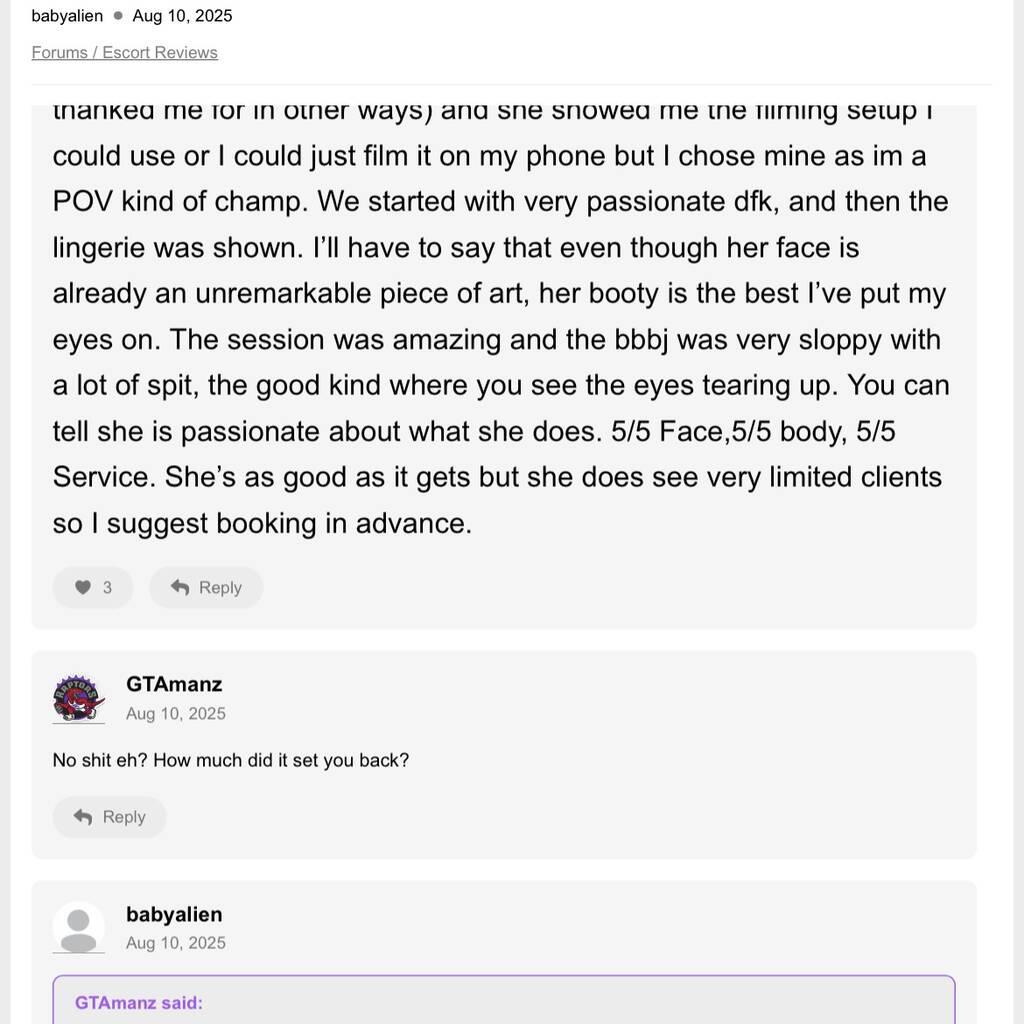Click babyalien's default silhouette avatar
The image size is (1024, 1024).
point(78,928)
